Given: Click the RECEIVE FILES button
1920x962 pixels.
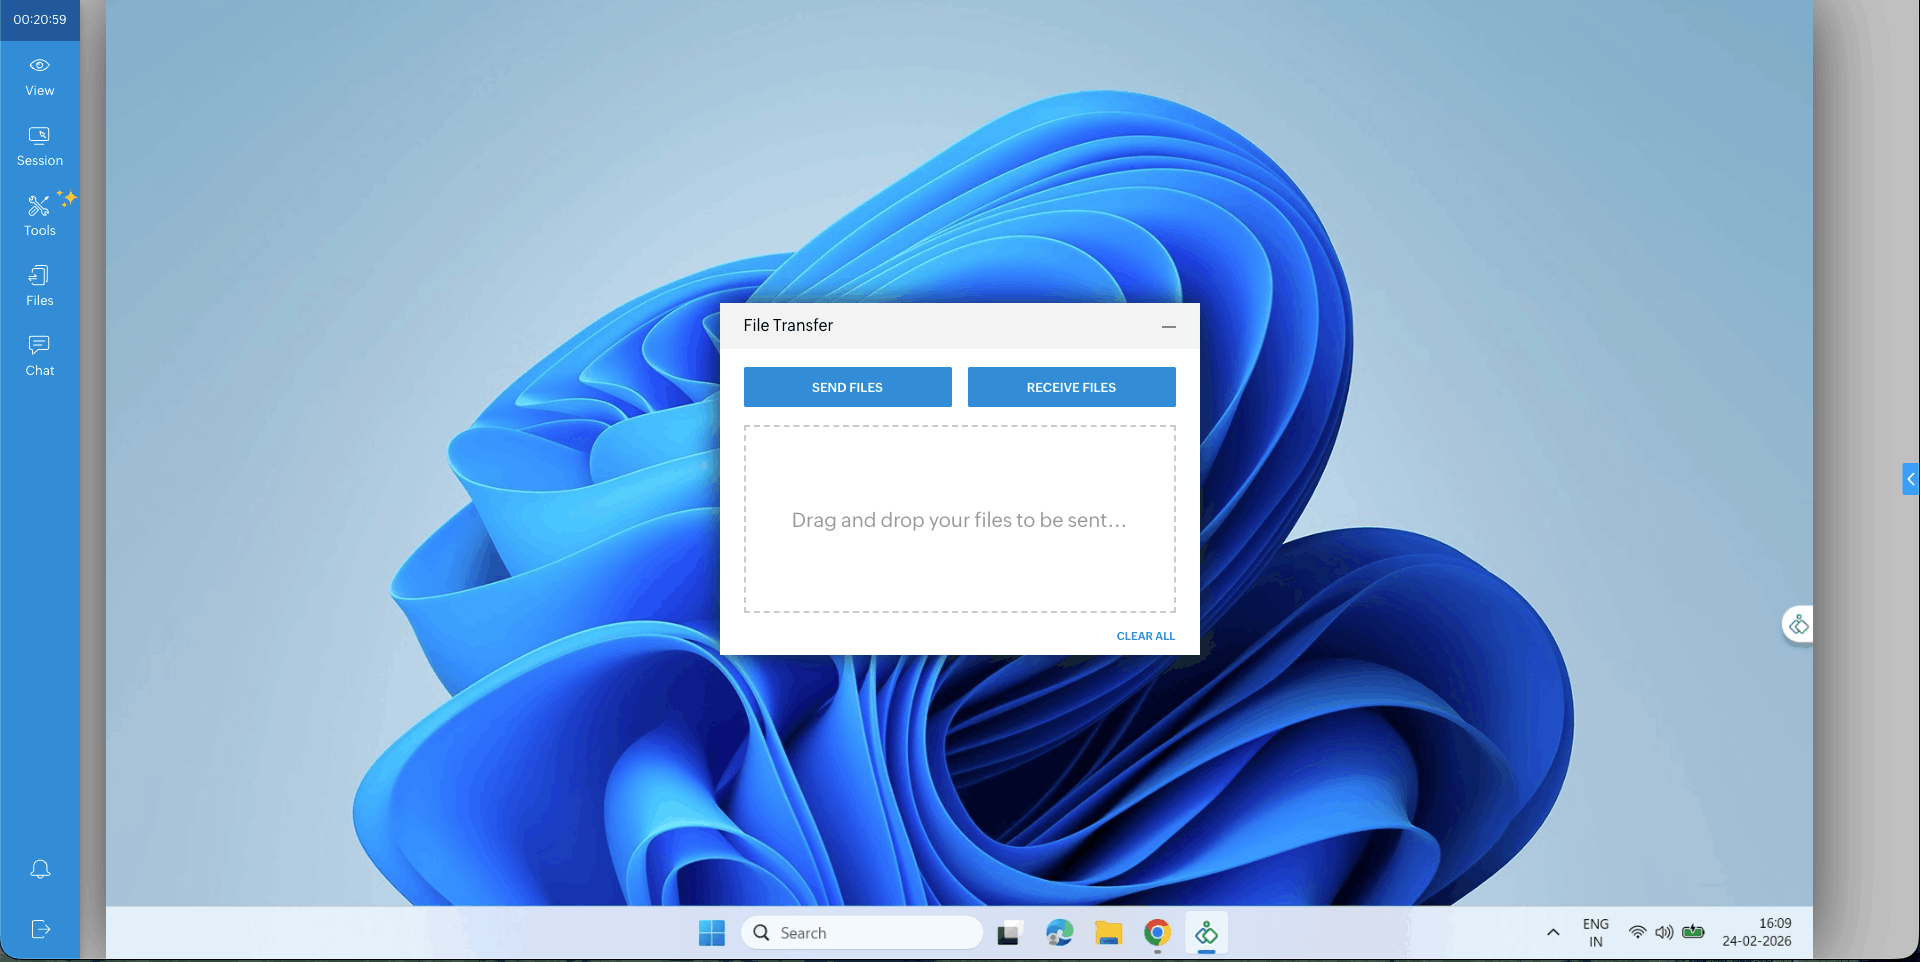Looking at the screenshot, I should pos(1071,387).
